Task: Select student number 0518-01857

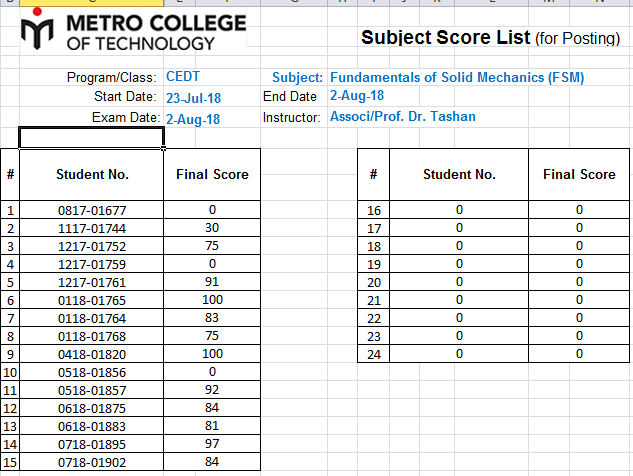Action: [92, 390]
